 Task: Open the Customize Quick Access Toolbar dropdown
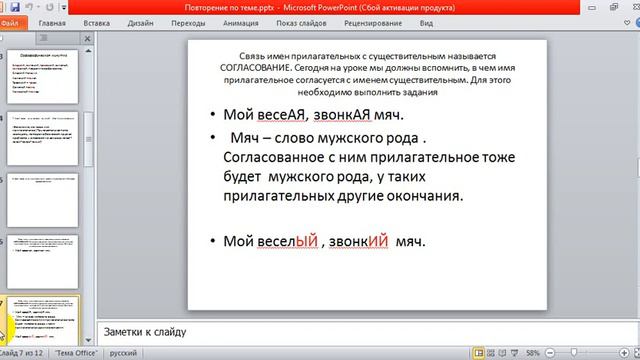pyautogui.click(x=64, y=7)
